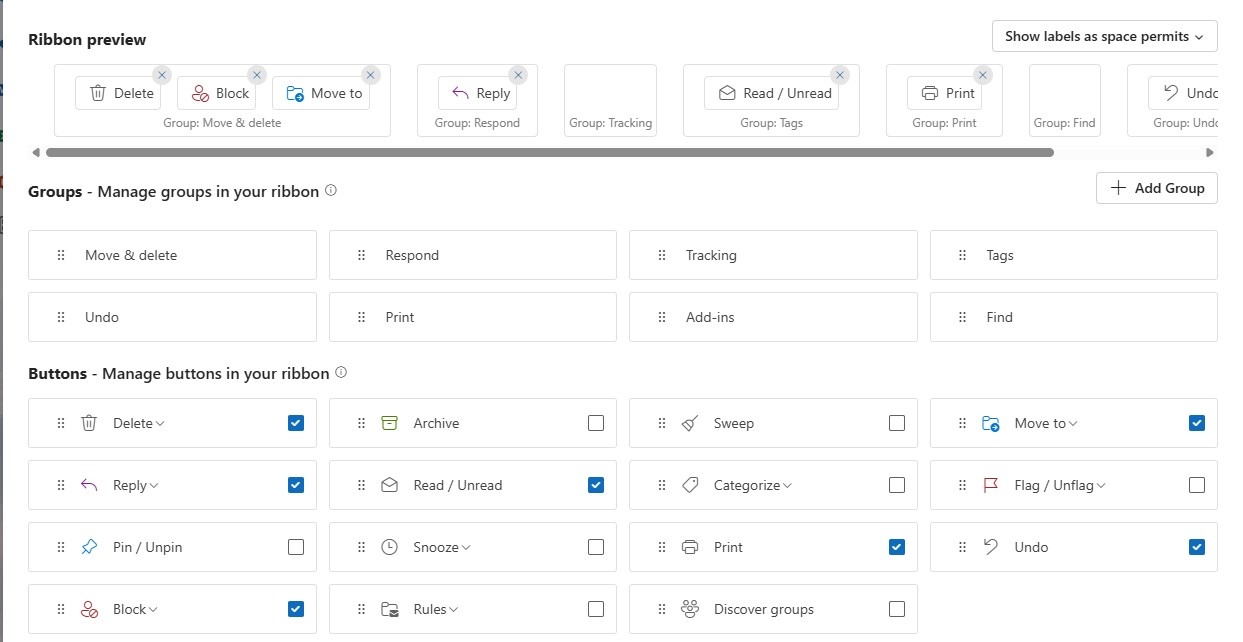Click the Add Group button
This screenshot has width=1243, height=642.
[1156, 188]
